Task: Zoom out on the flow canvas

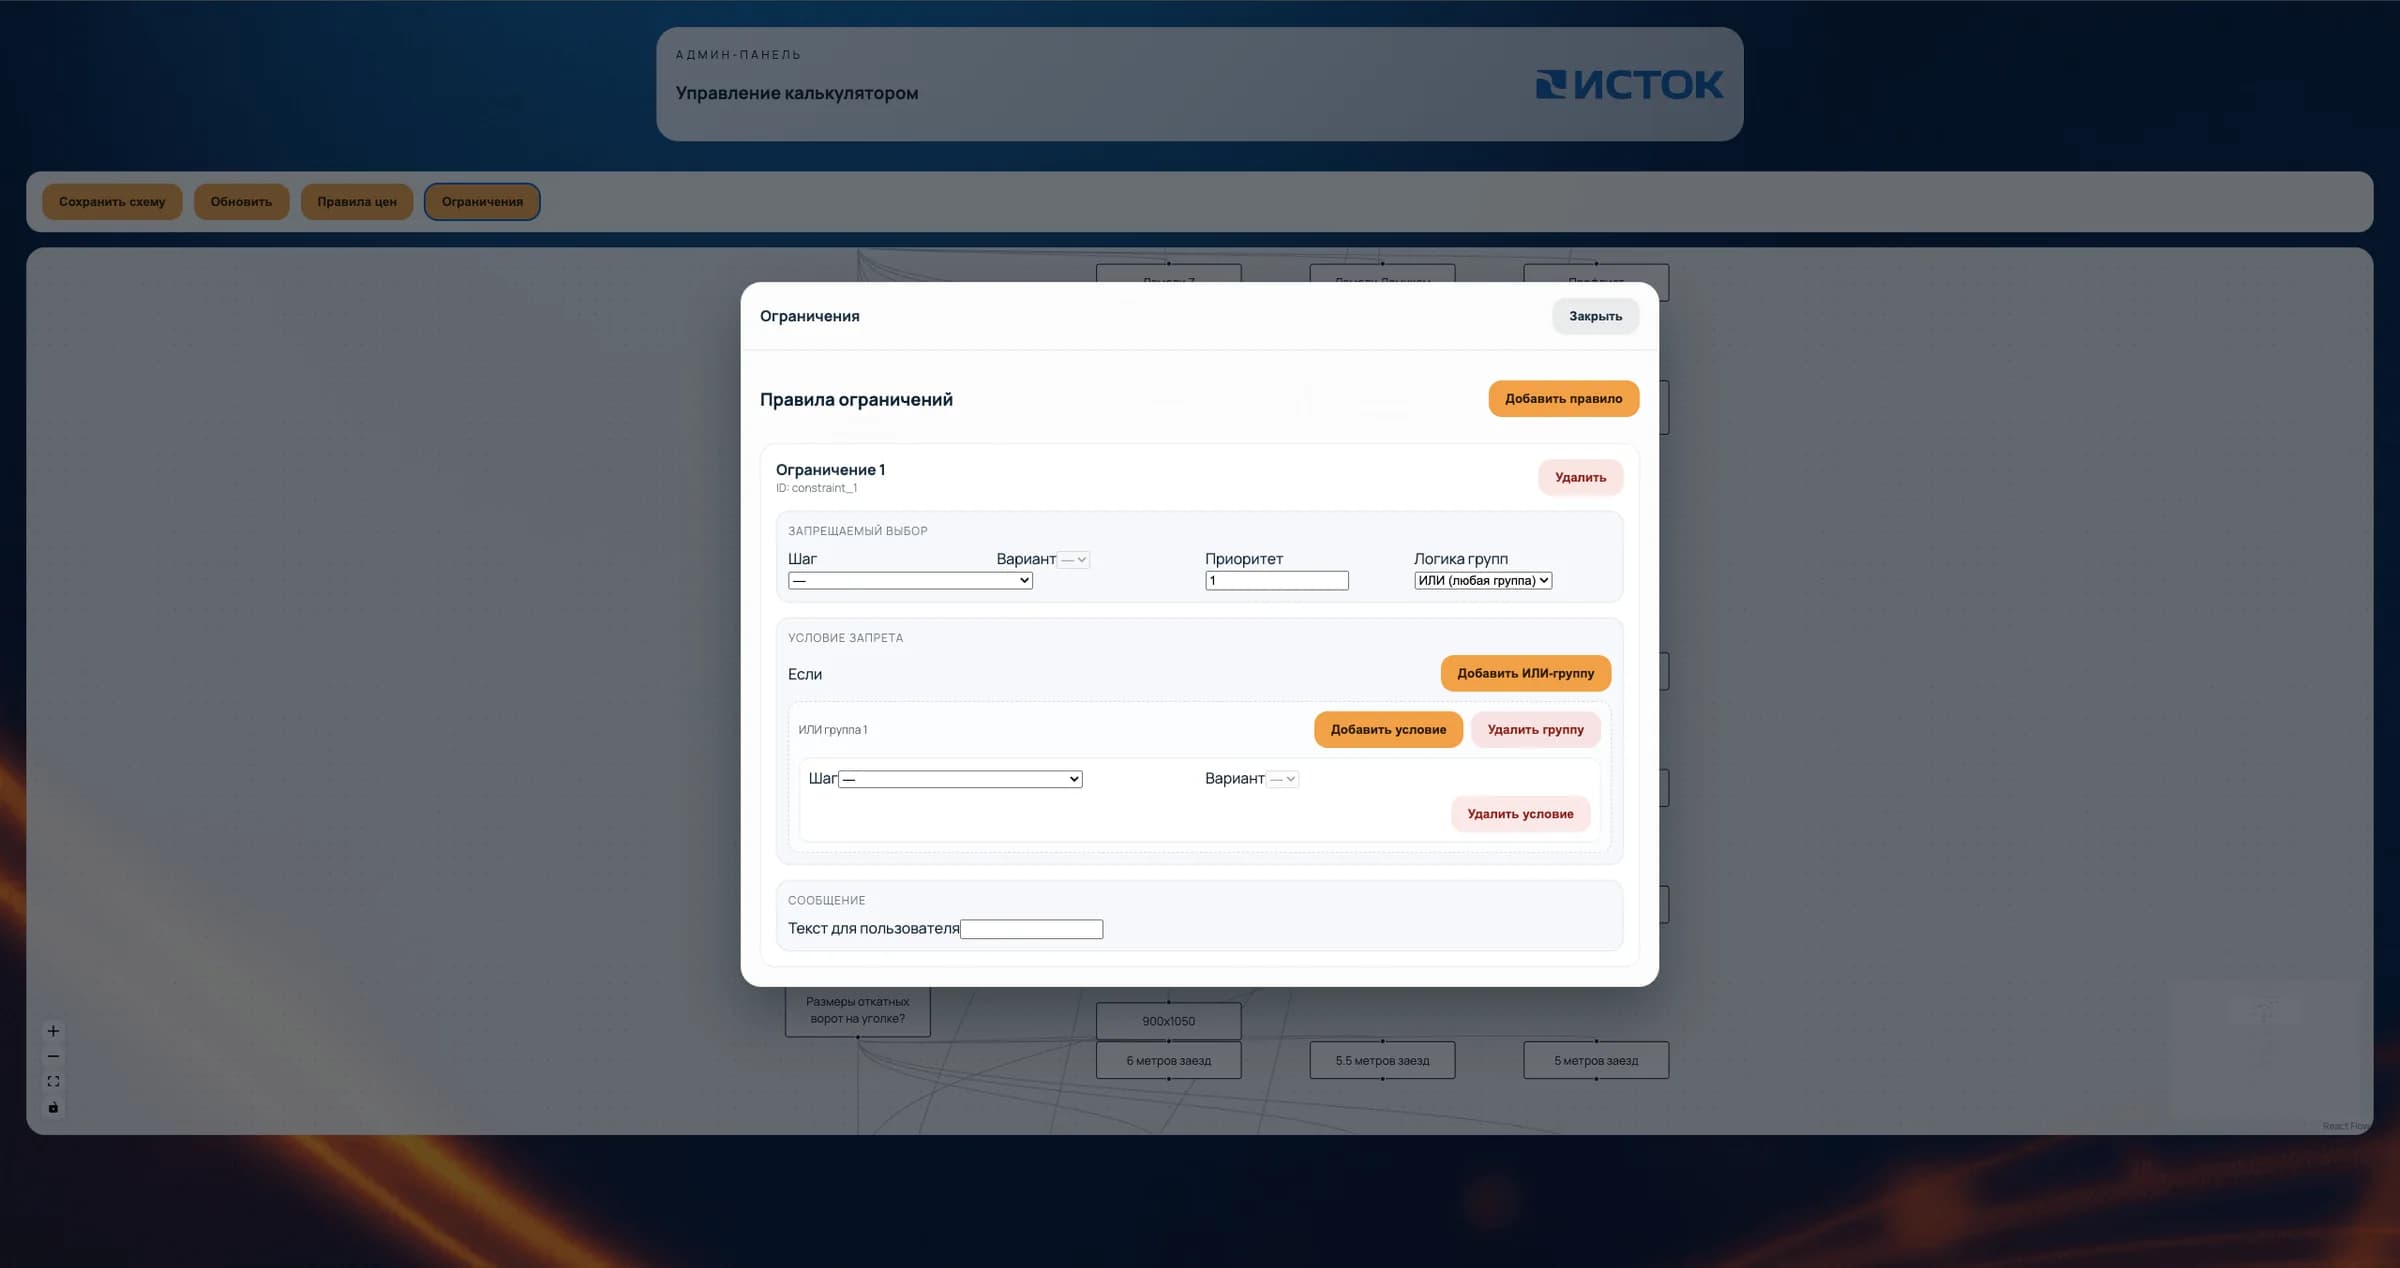Action: click(53, 1056)
